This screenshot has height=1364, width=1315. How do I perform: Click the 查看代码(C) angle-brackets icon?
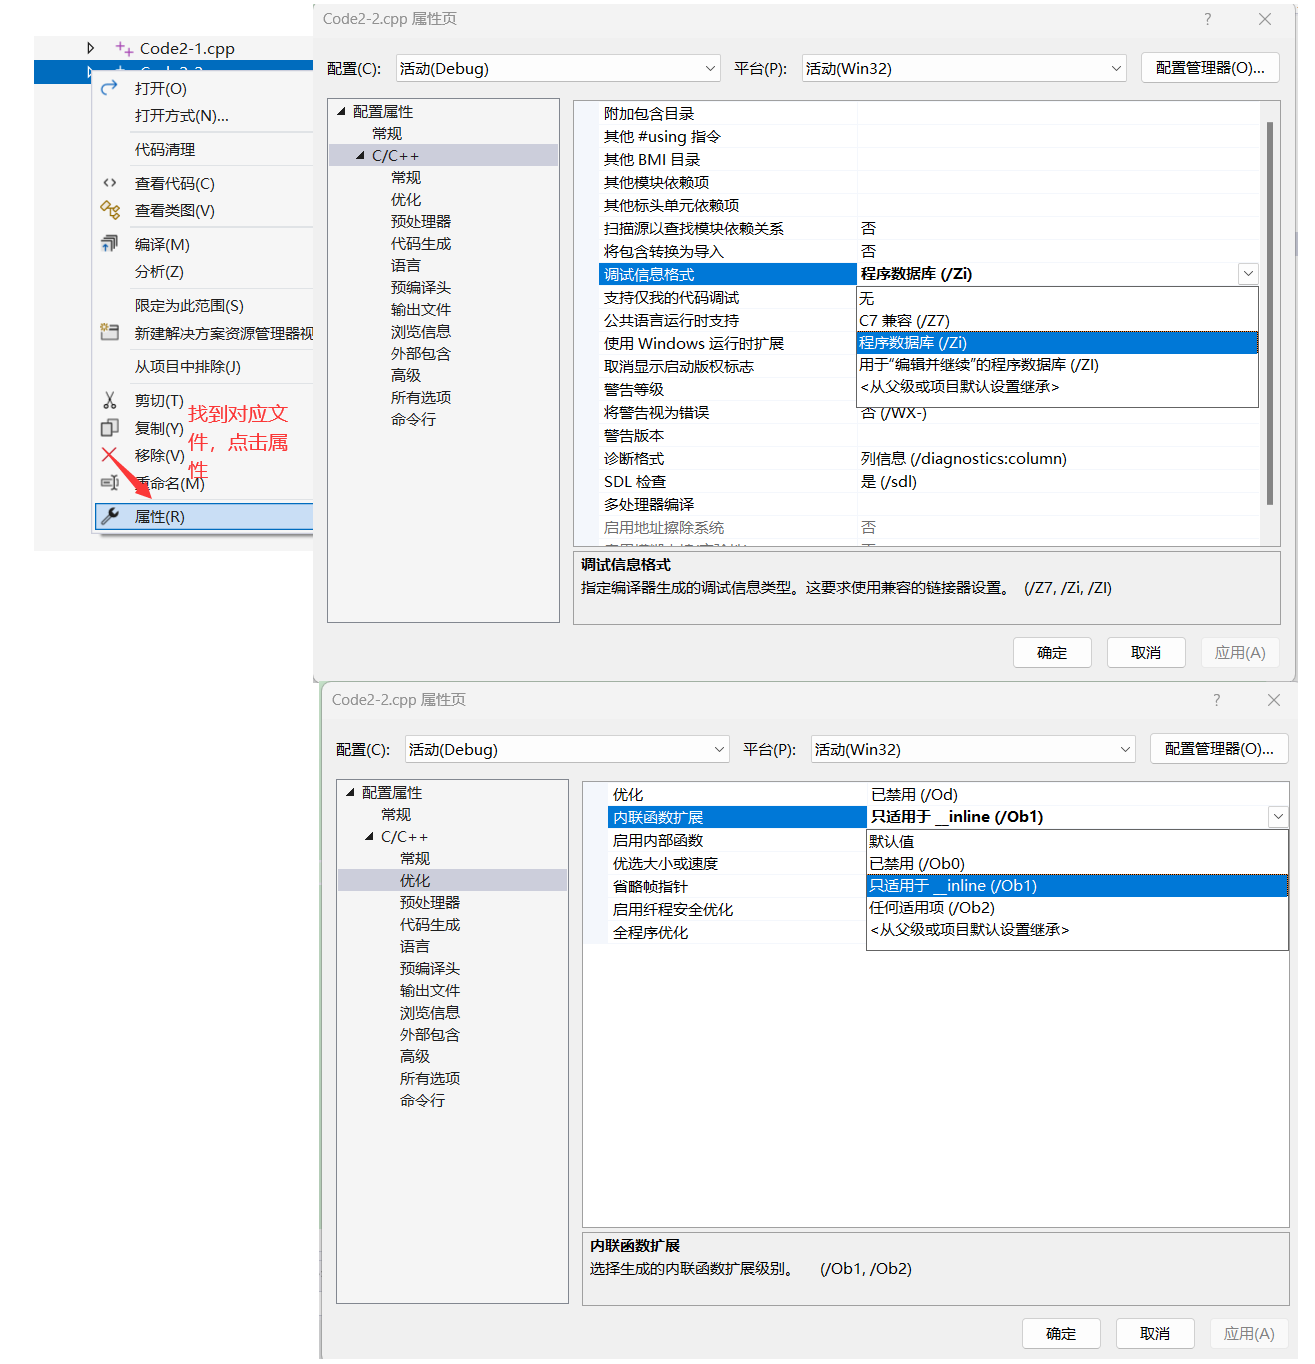[x=110, y=183]
